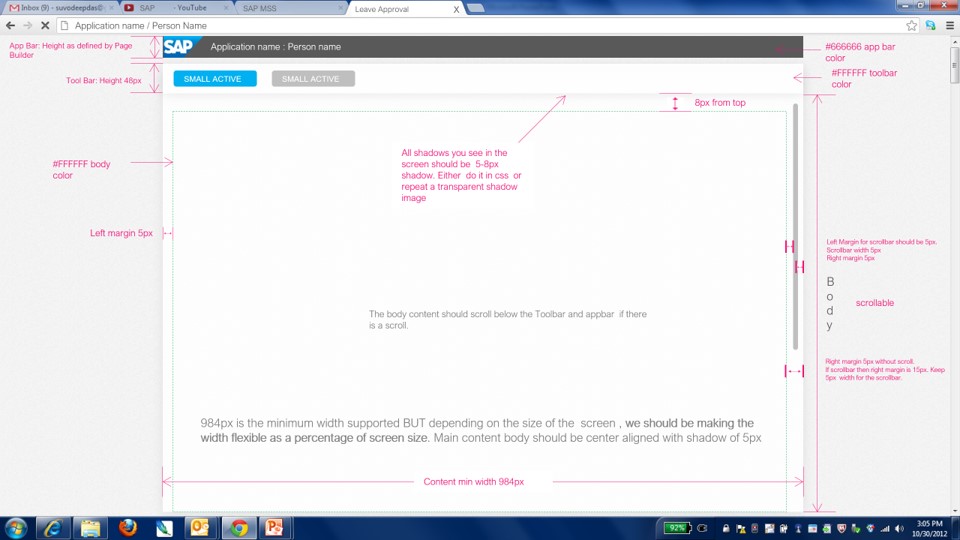Viewport: 960px width, 540px height.
Task: Open Windows Explorer folder in the taskbar
Action: pos(90,527)
